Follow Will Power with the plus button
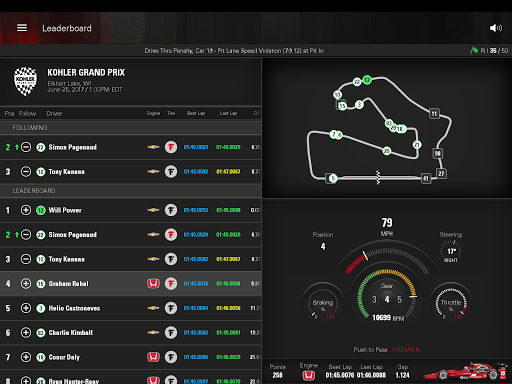The width and height of the screenshot is (512, 384). [x=26, y=210]
